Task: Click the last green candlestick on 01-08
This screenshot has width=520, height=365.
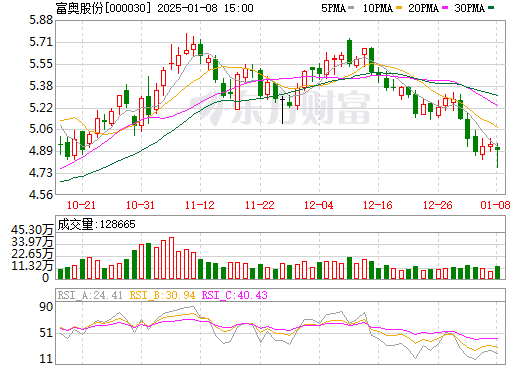Action: tap(498, 155)
